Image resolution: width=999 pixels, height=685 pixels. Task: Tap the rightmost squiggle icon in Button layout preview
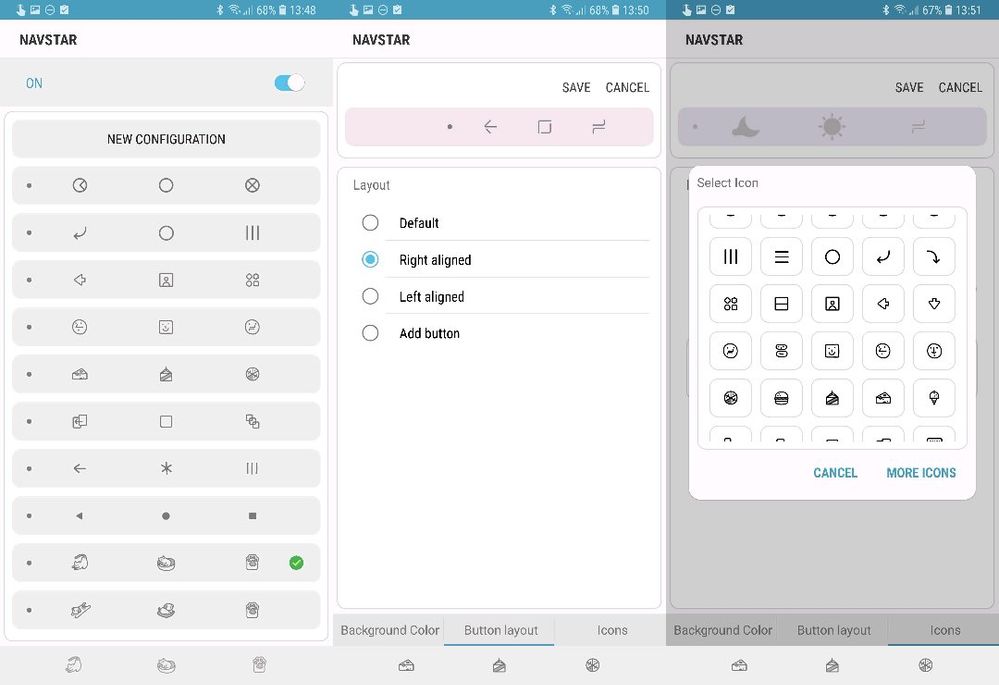[598, 127]
